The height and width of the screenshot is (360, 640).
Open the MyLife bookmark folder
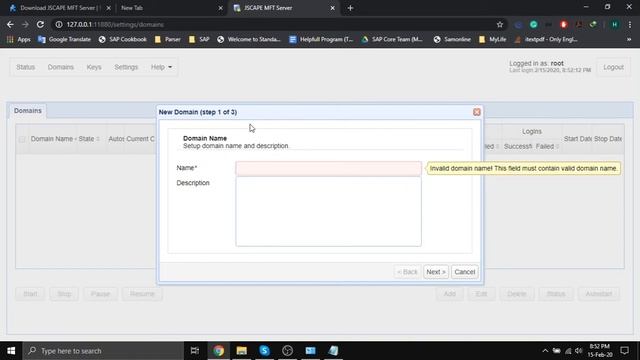[493, 39]
